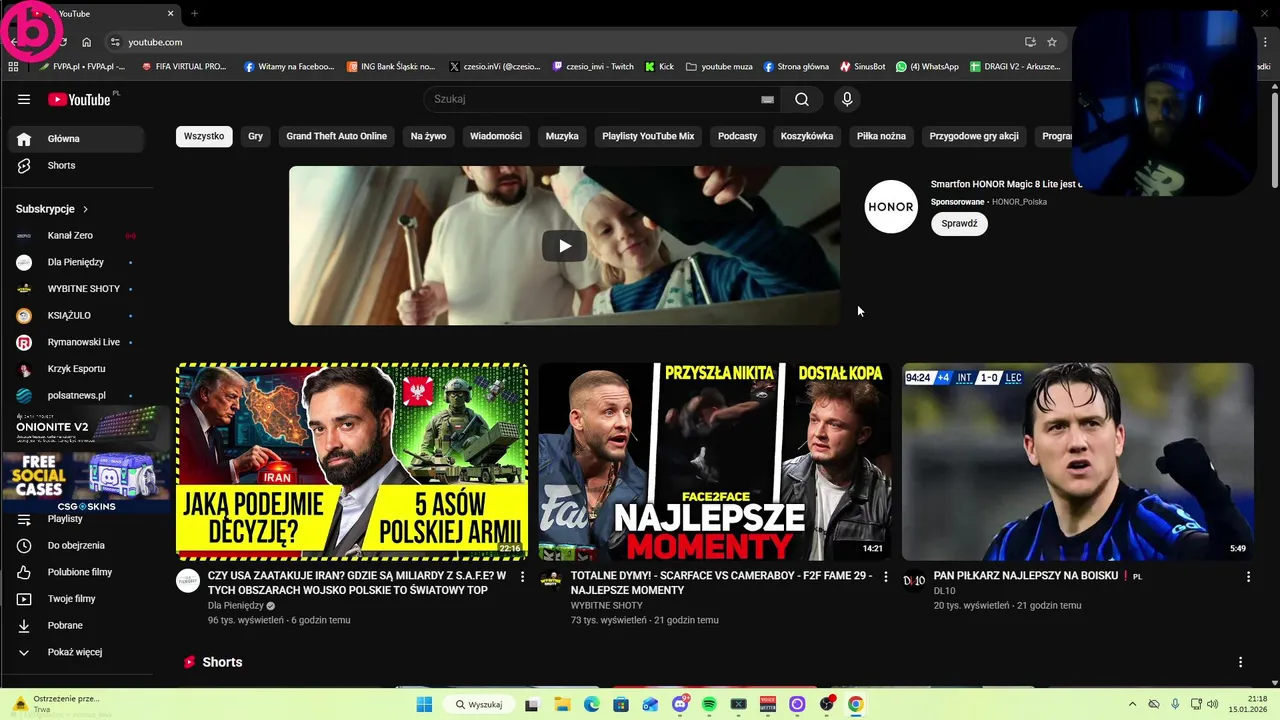Select the Muzyka chip
Image resolution: width=1280 pixels, height=720 pixels.
(562, 136)
